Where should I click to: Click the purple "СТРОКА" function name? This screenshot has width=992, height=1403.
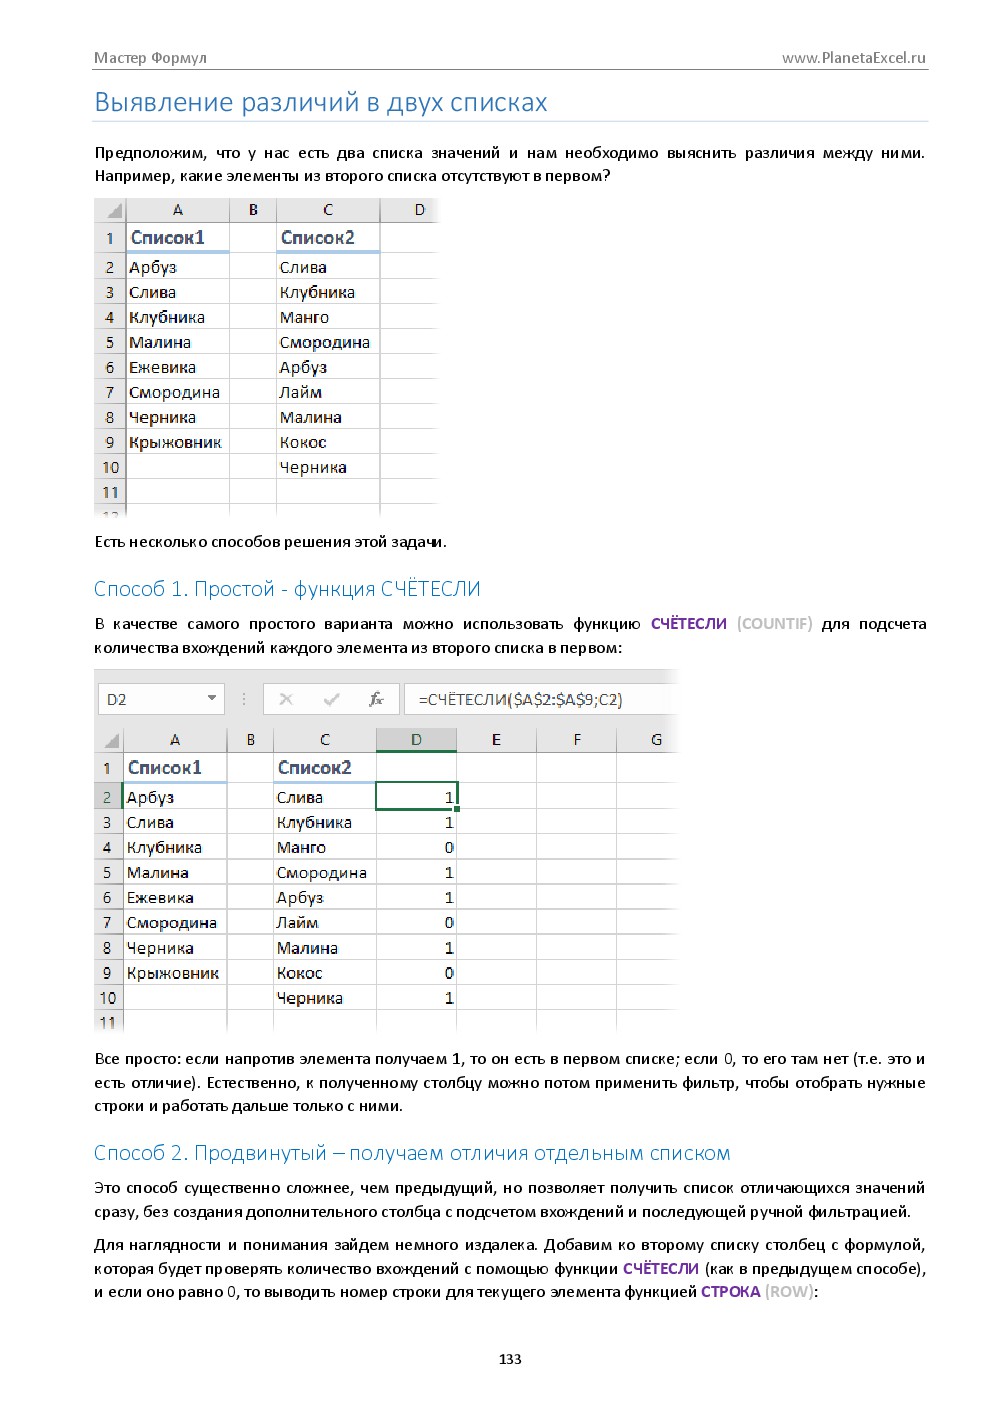[x=730, y=1291]
